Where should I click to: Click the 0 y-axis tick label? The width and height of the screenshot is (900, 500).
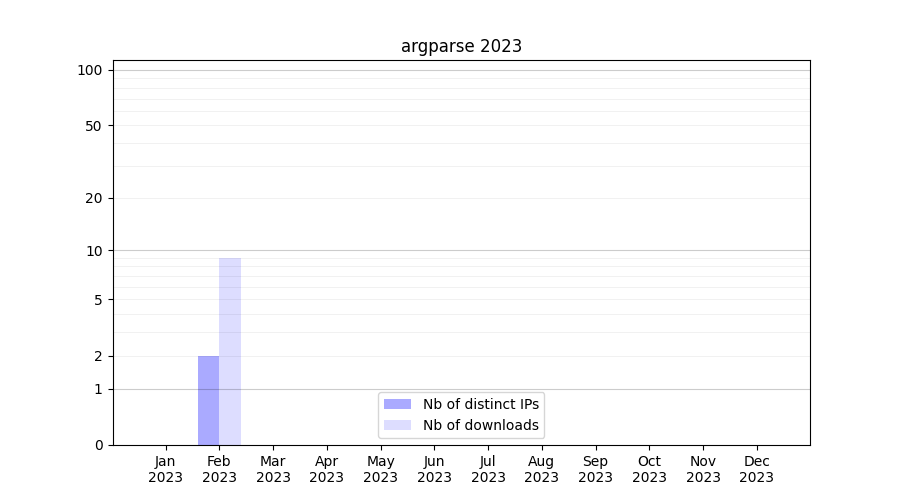[x=97, y=445]
